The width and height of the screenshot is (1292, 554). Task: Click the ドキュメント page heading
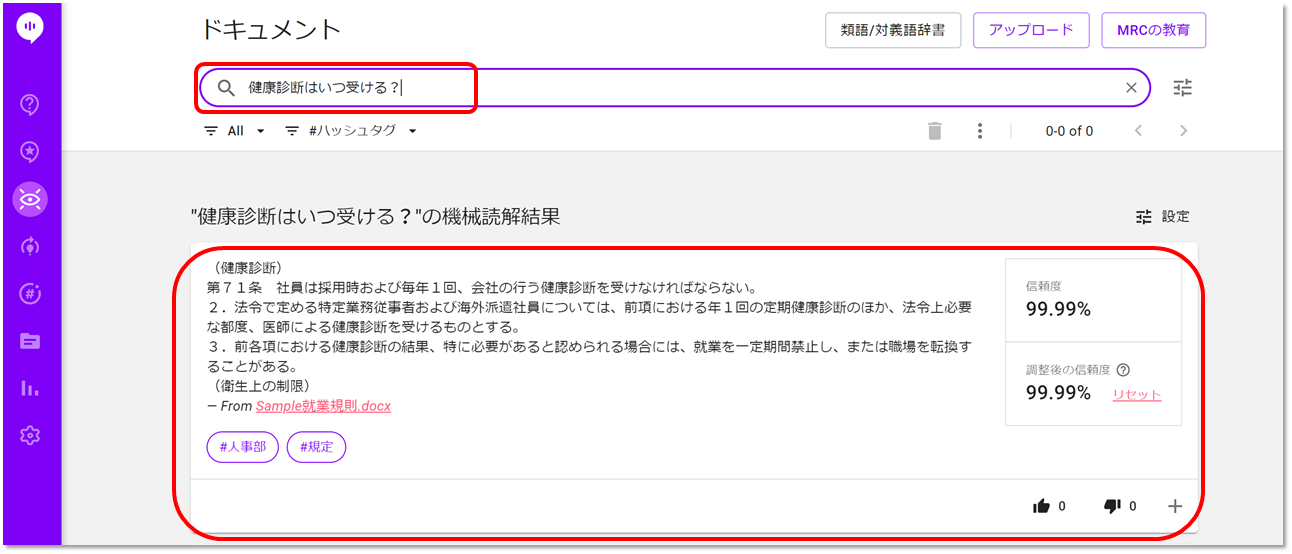pyautogui.click(x=271, y=29)
